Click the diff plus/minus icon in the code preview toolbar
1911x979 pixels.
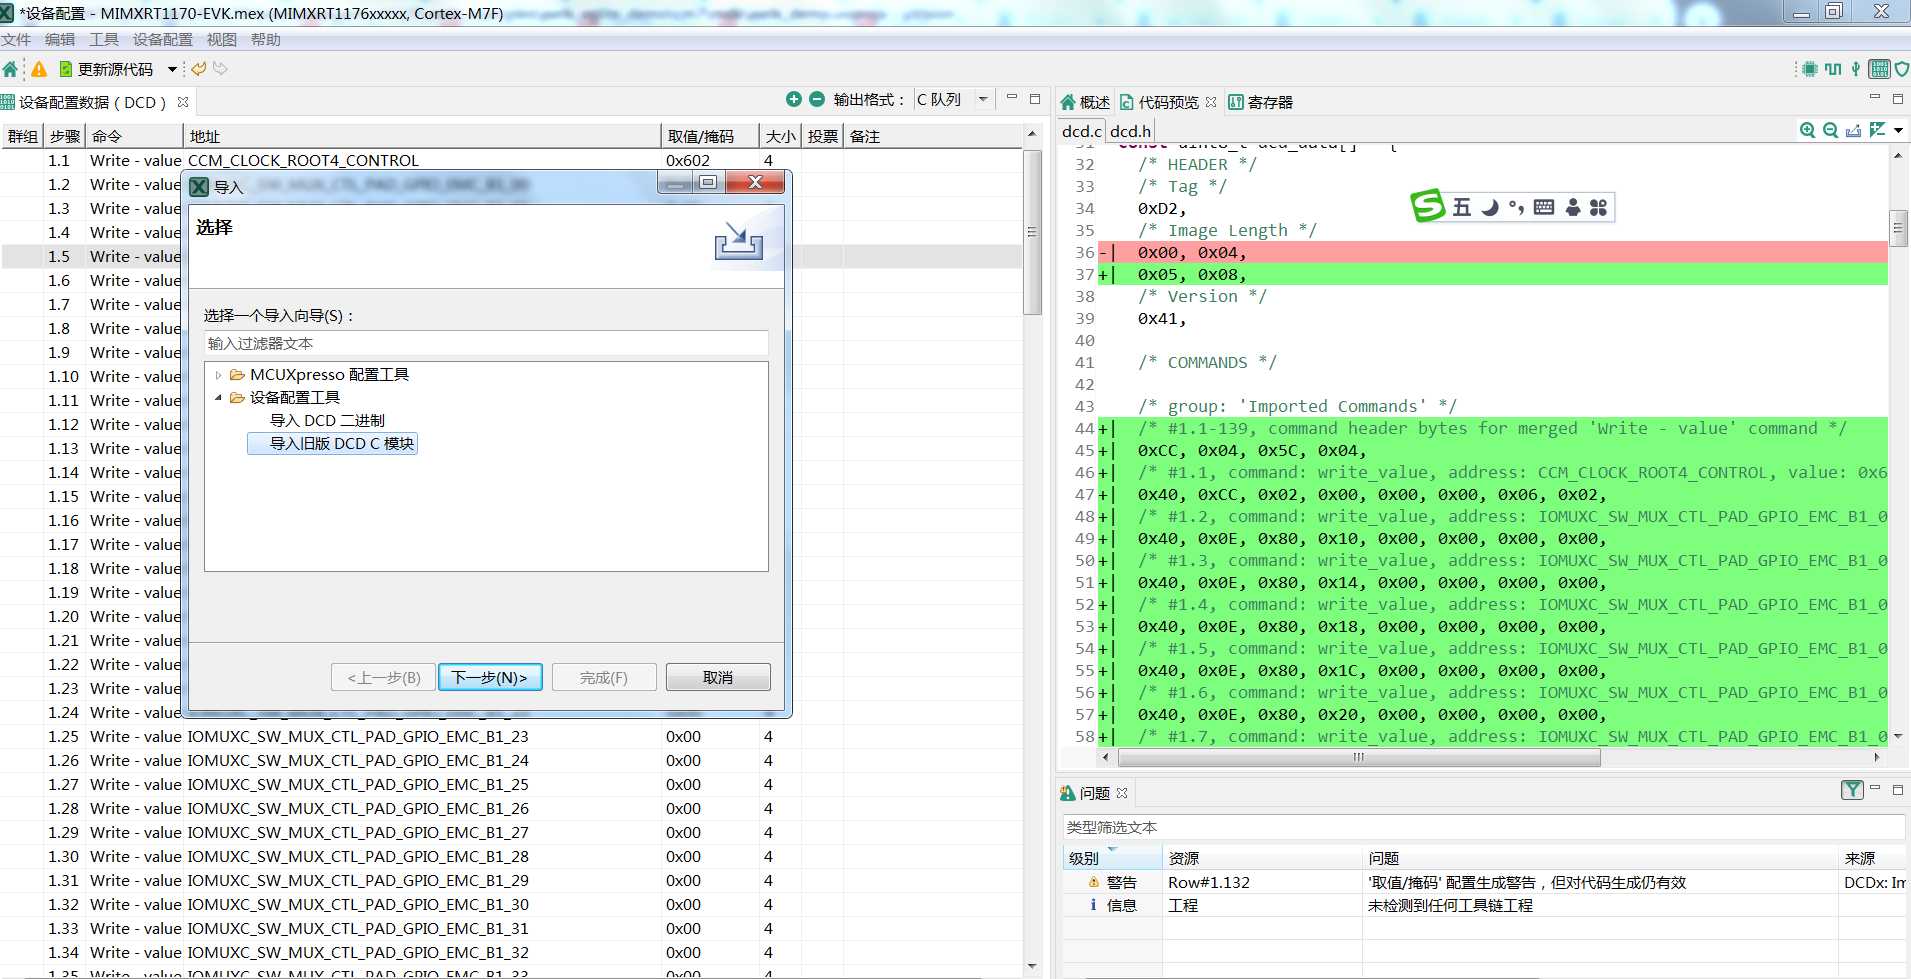point(1877,130)
